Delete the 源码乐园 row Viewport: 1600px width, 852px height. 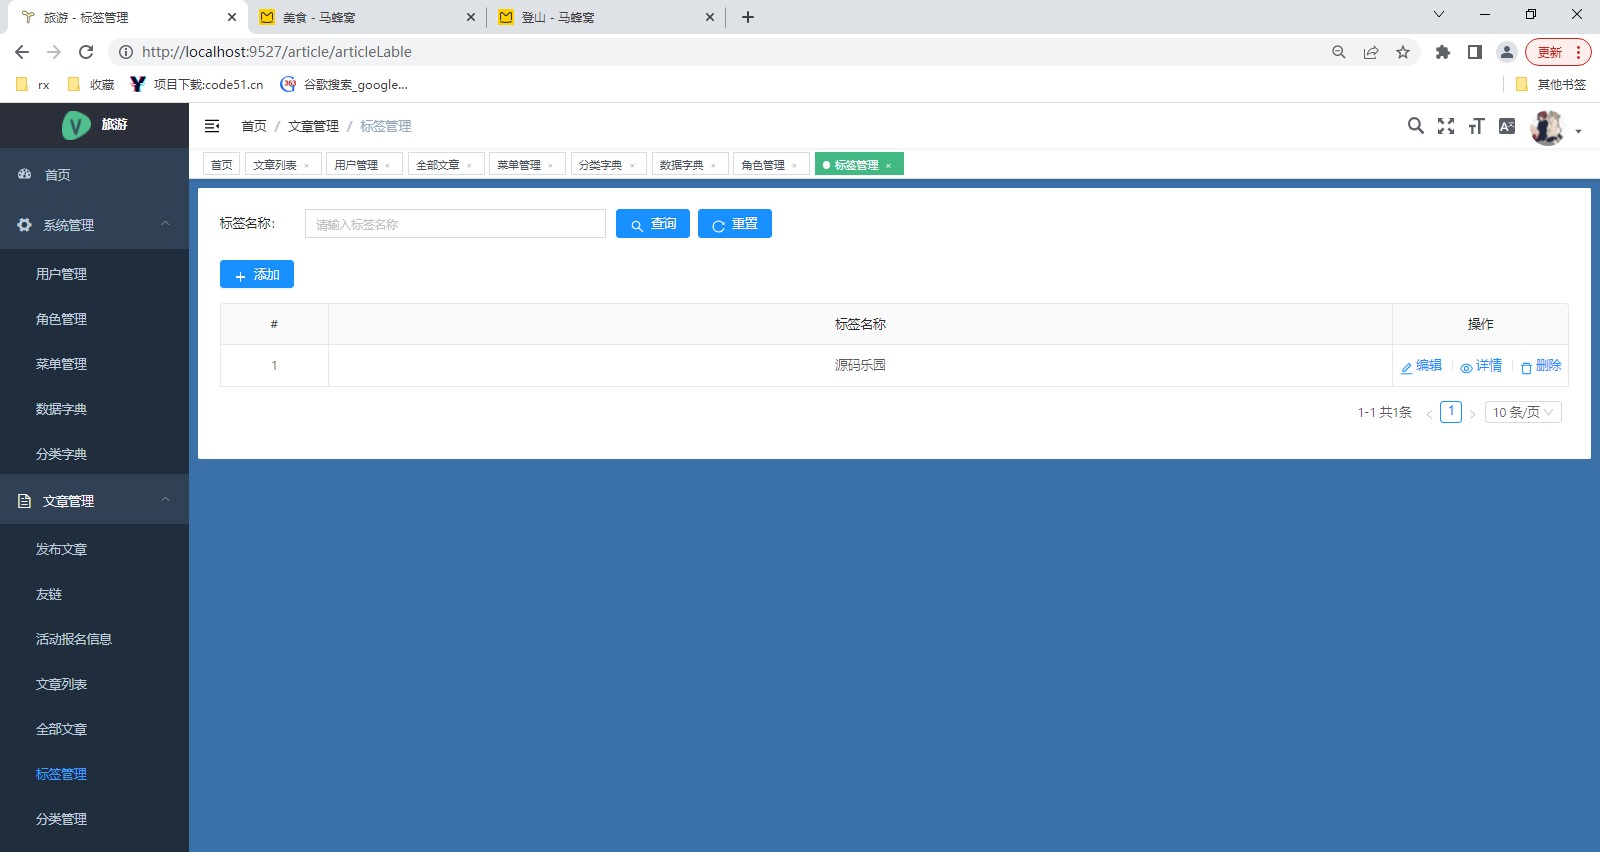click(x=1541, y=366)
